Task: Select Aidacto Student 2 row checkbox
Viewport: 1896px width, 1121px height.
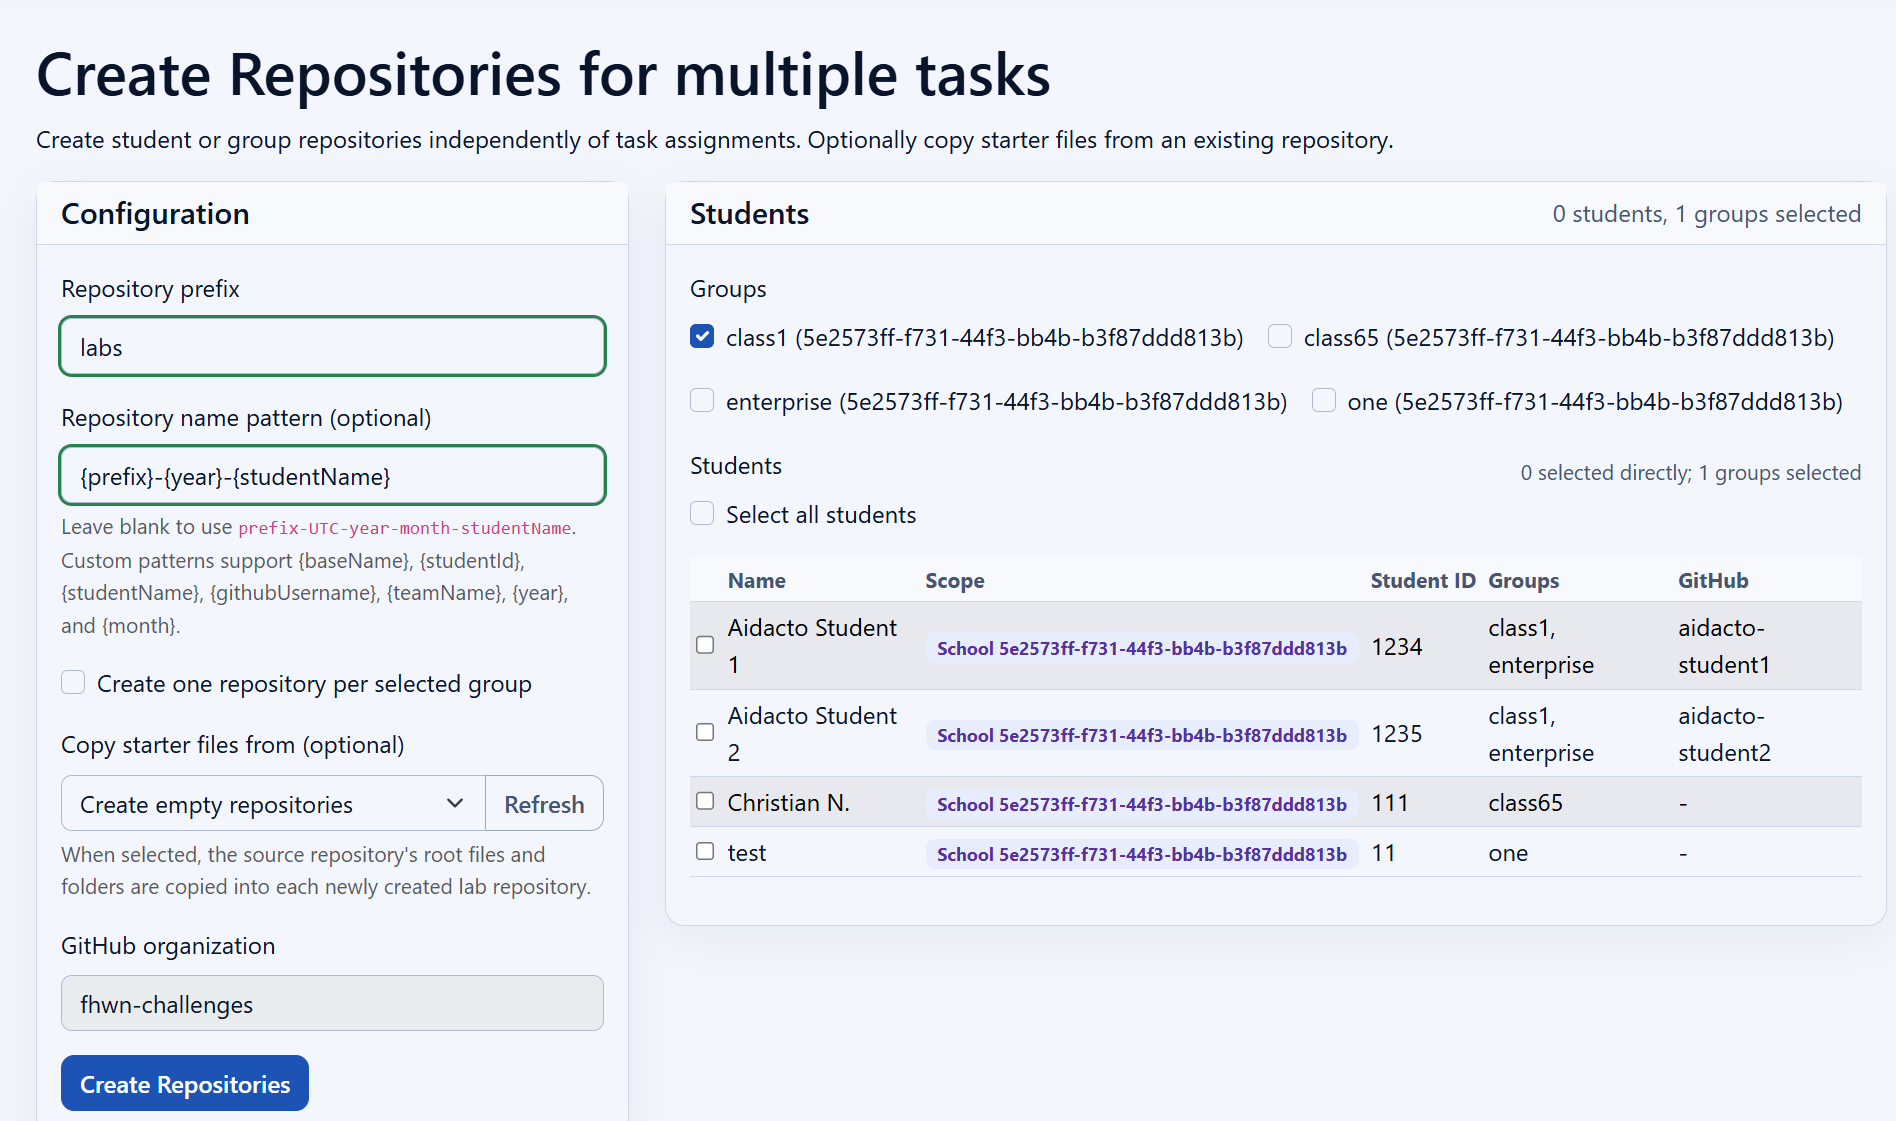Action: tap(705, 732)
